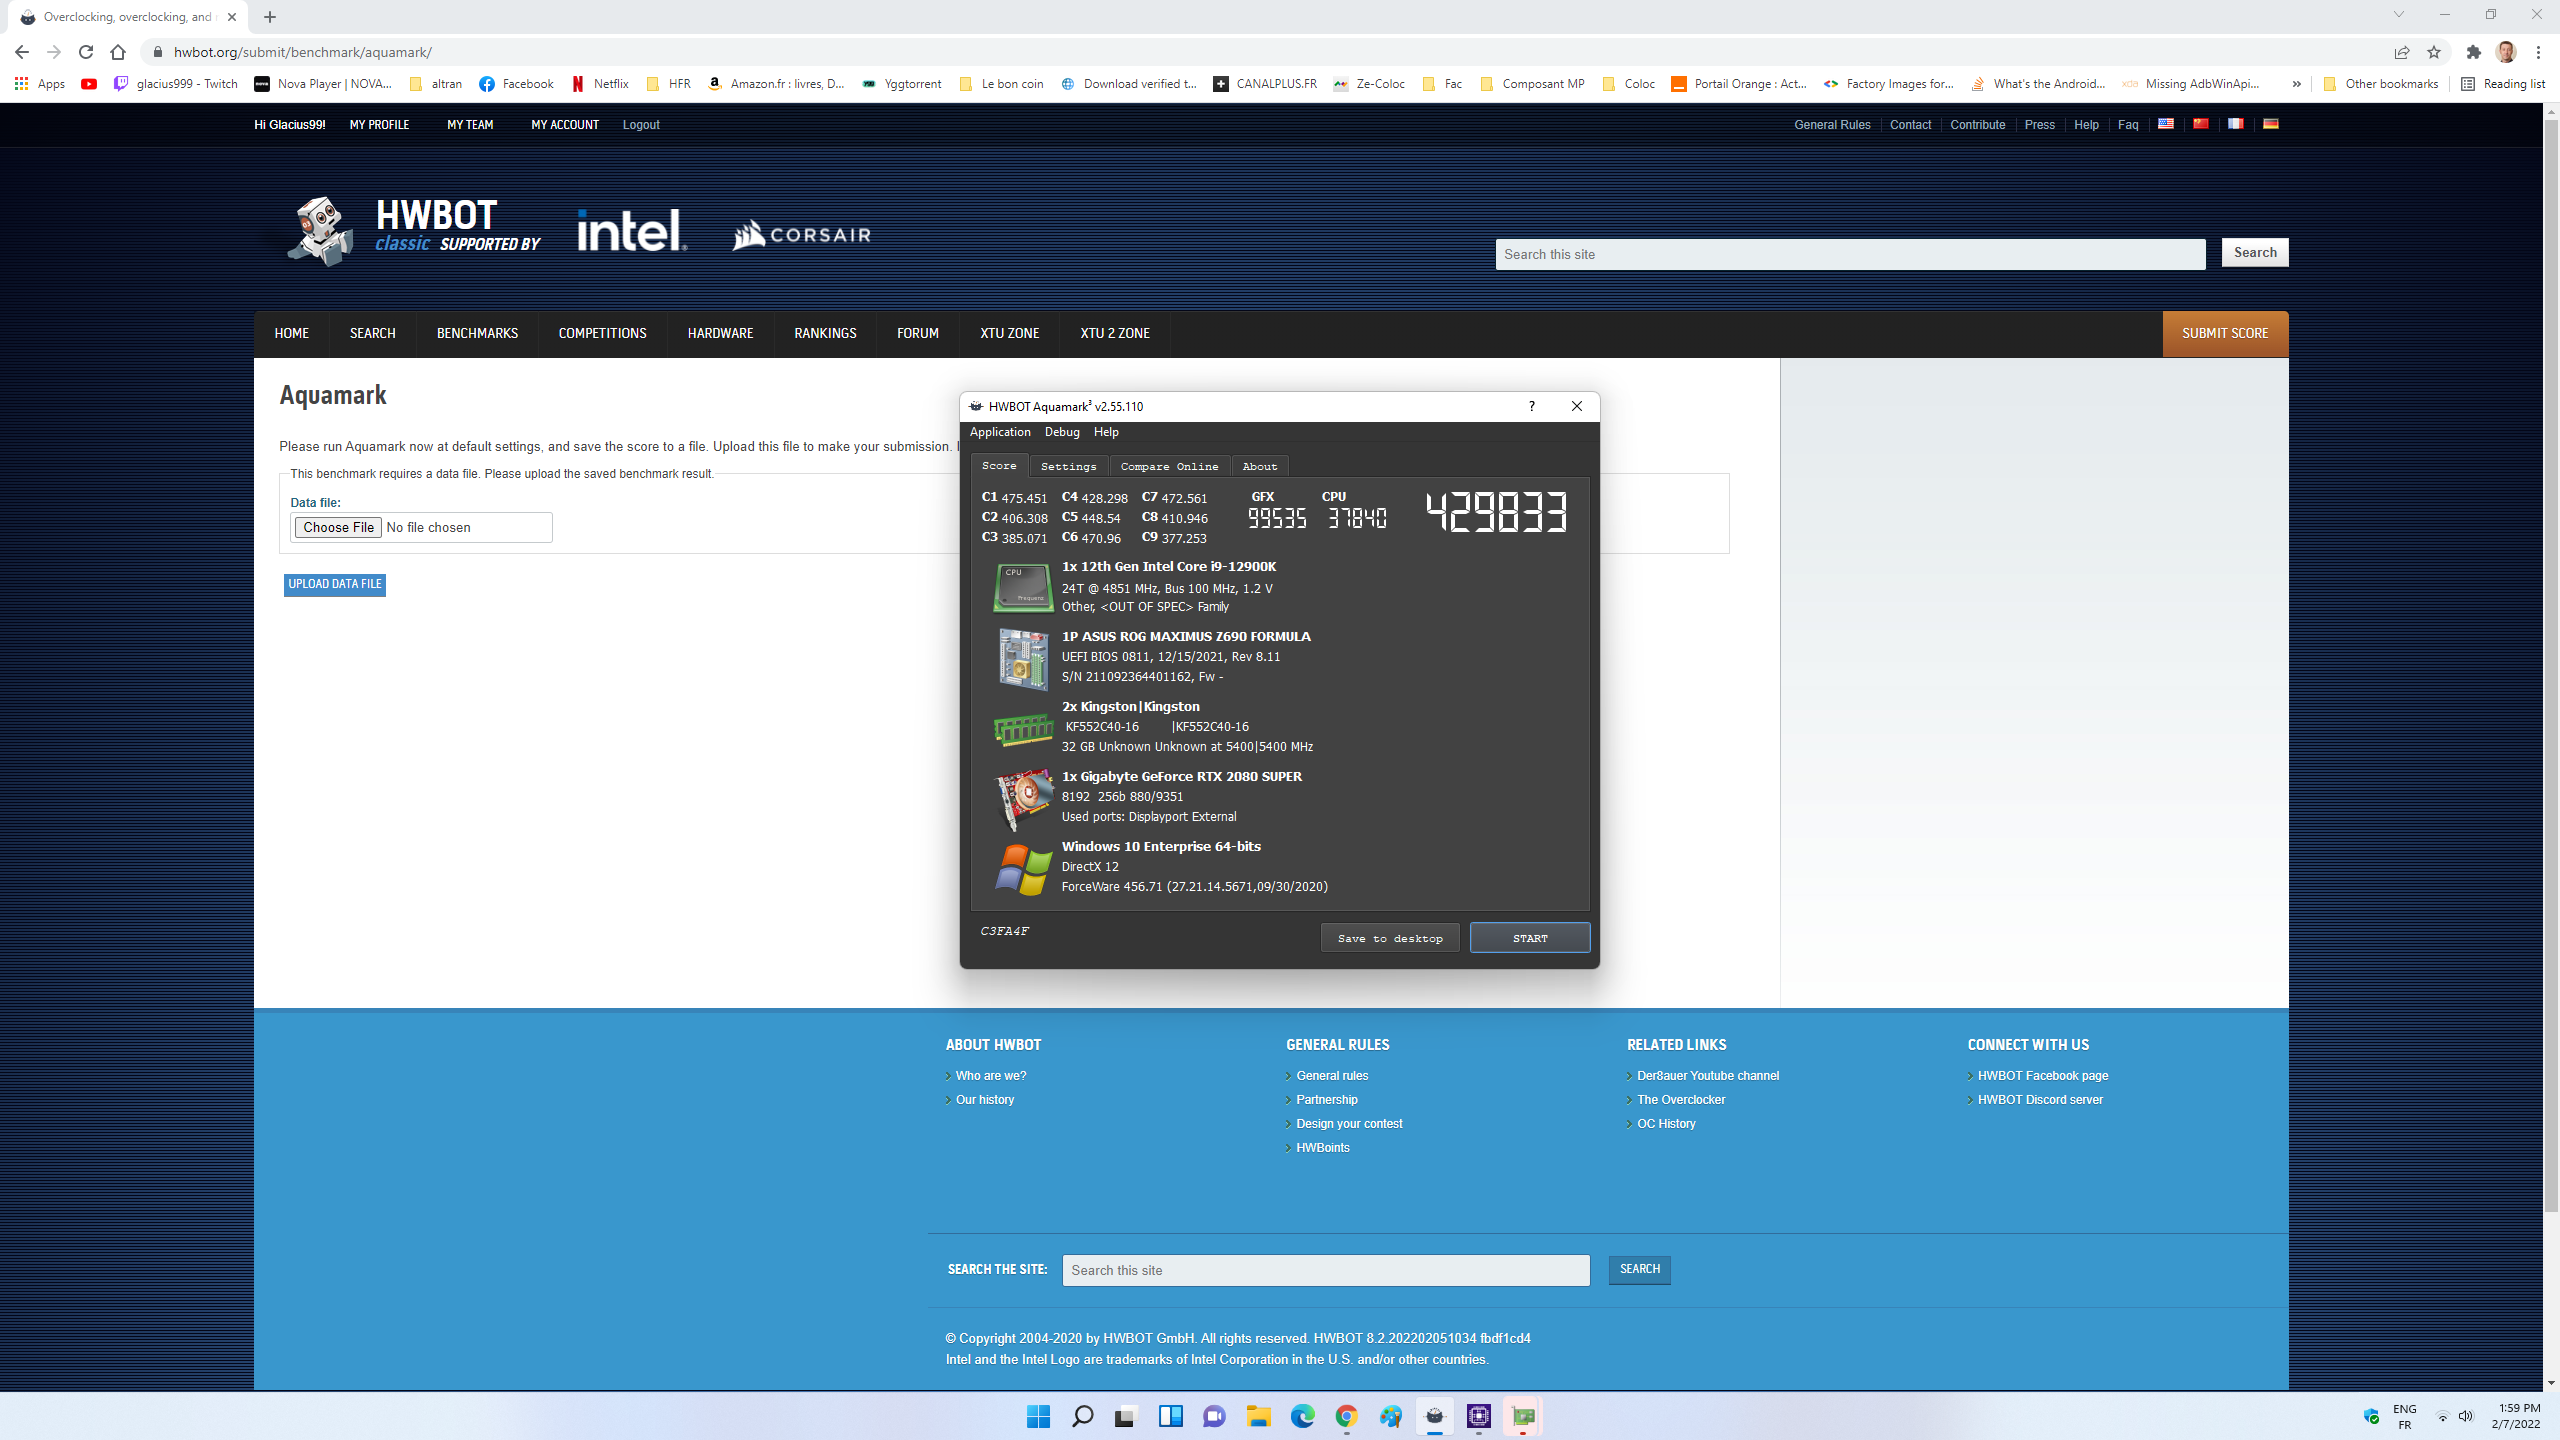2560x1440 pixels.
Task: Open the General Rules top link
Action: [x=1832, y=125]
